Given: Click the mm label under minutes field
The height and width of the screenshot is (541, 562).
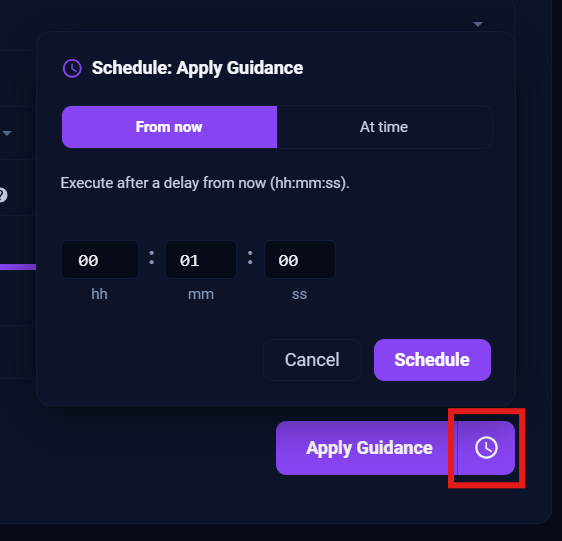Looking at the screenshot, I should click(x=201, y=294).
